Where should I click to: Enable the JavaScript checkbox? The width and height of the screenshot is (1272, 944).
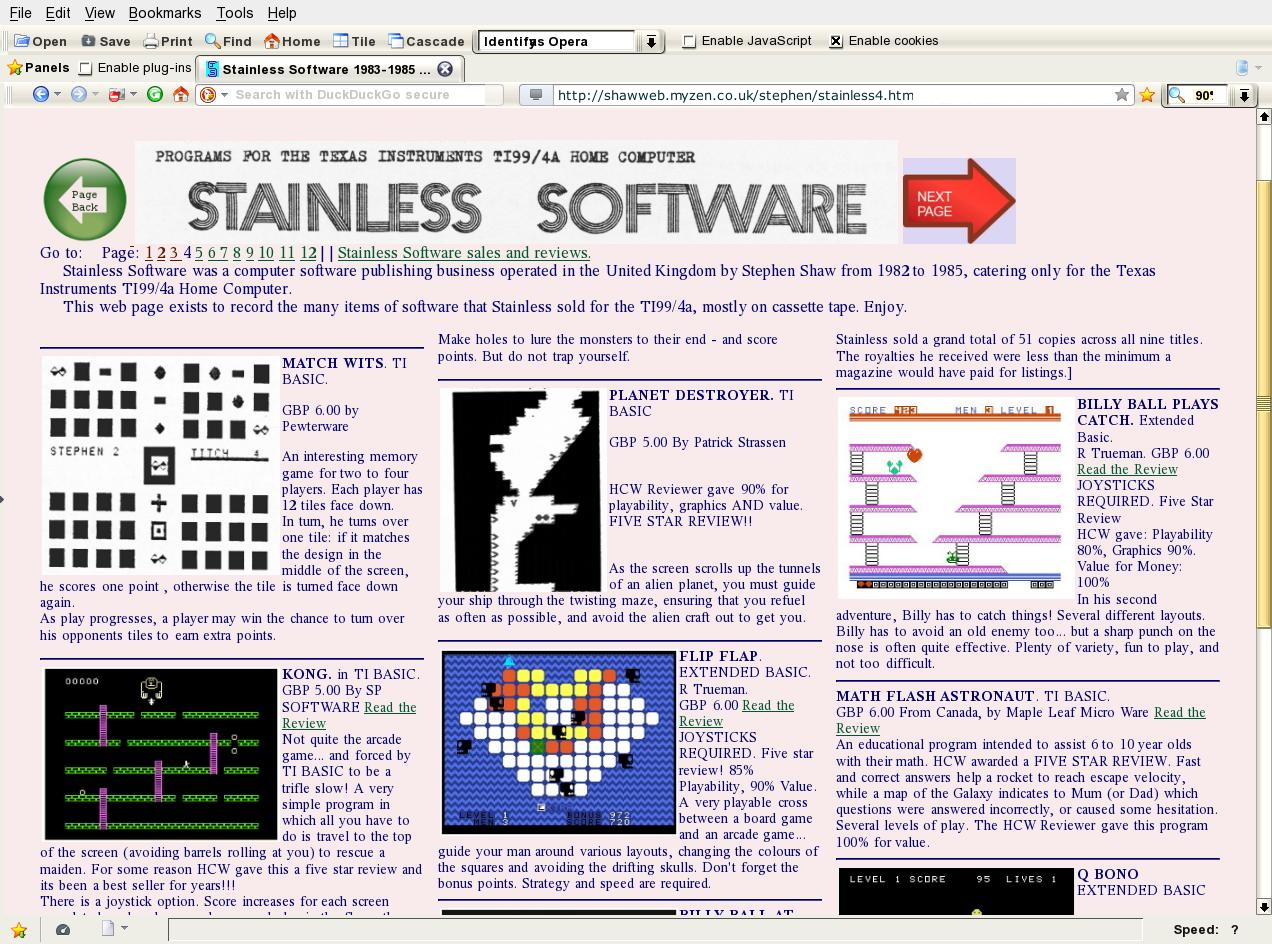689,41
